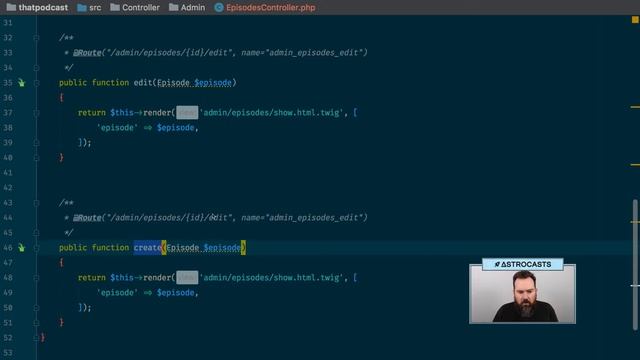Open the src folder breadcrumb
640x360 pixels.
tap(89, 7)
